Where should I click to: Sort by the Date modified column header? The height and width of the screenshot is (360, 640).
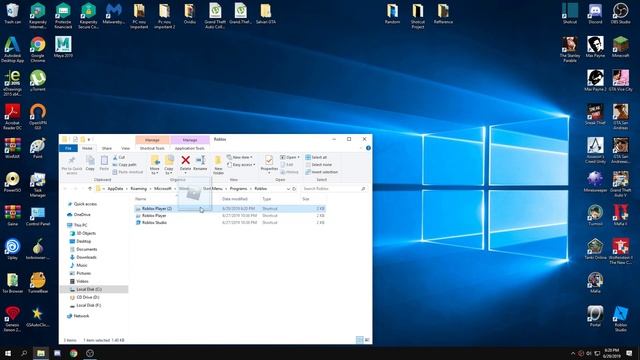tap(235, 199)
